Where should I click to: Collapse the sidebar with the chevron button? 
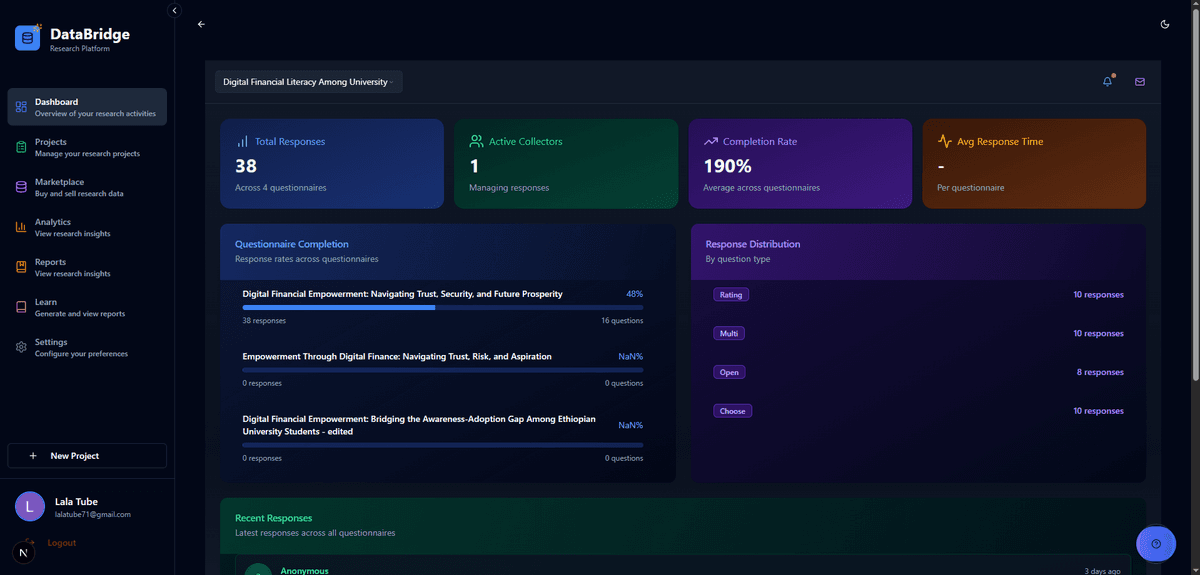tap(174, 10)
